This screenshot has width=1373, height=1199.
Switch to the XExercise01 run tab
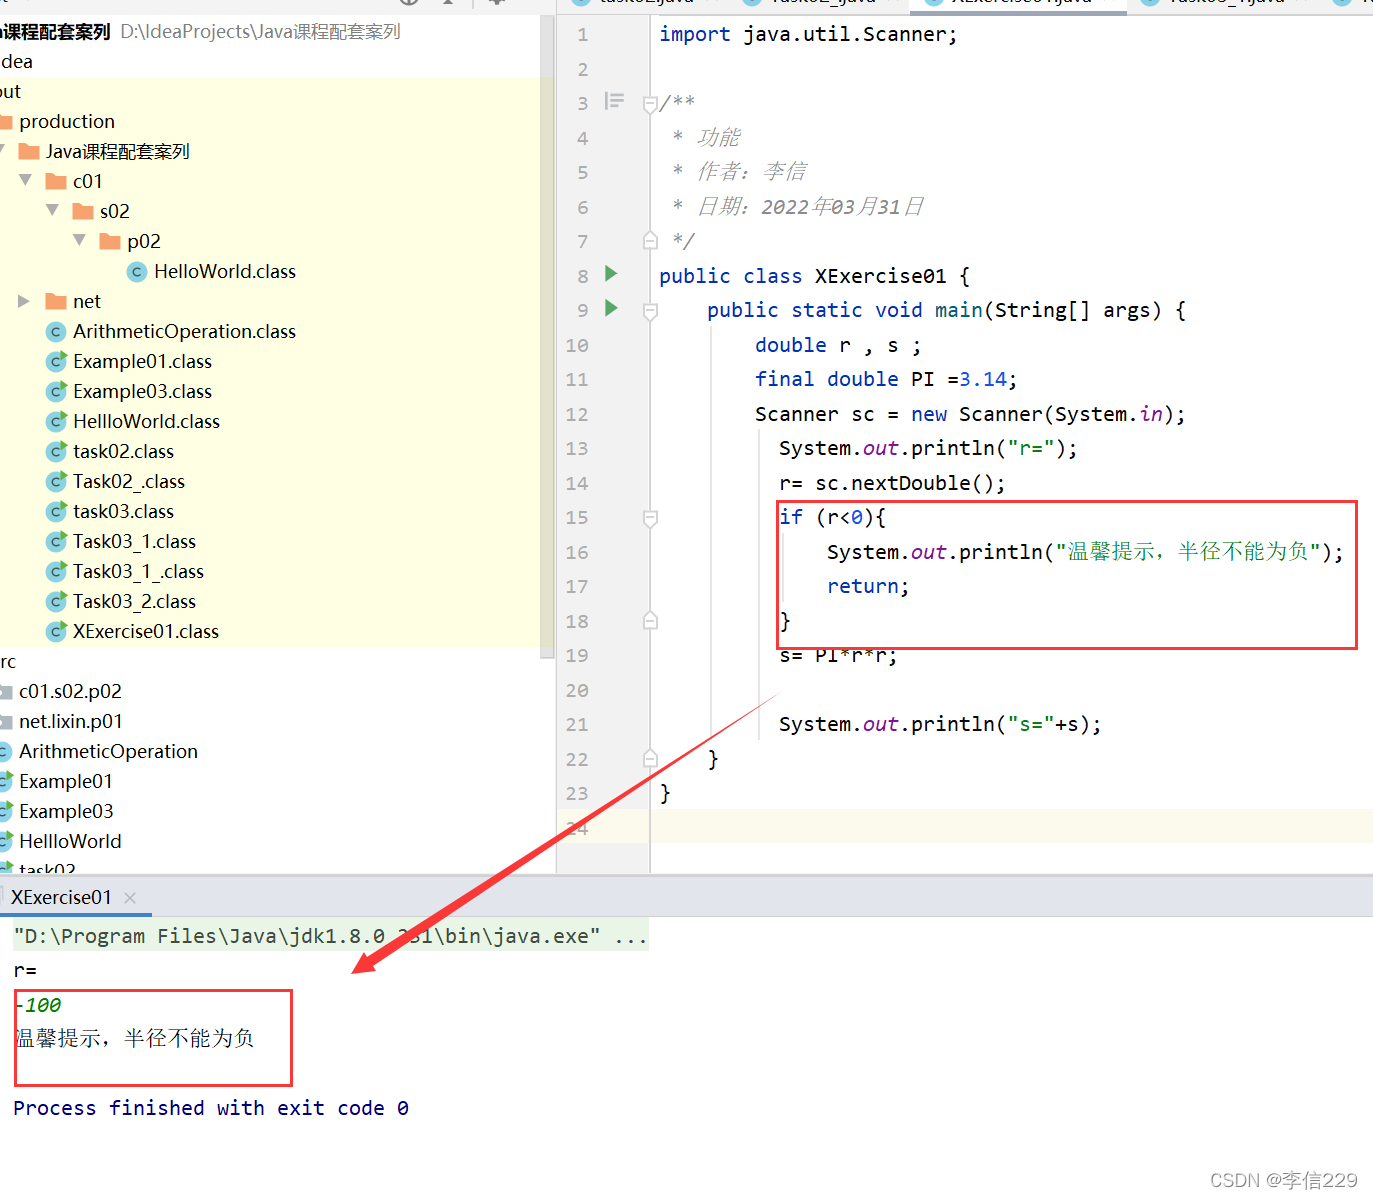pos(62,898)
